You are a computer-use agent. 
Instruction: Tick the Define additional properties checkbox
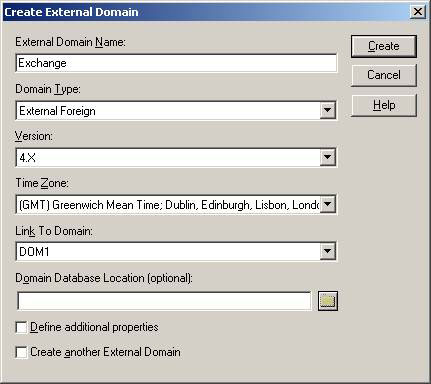21,327
